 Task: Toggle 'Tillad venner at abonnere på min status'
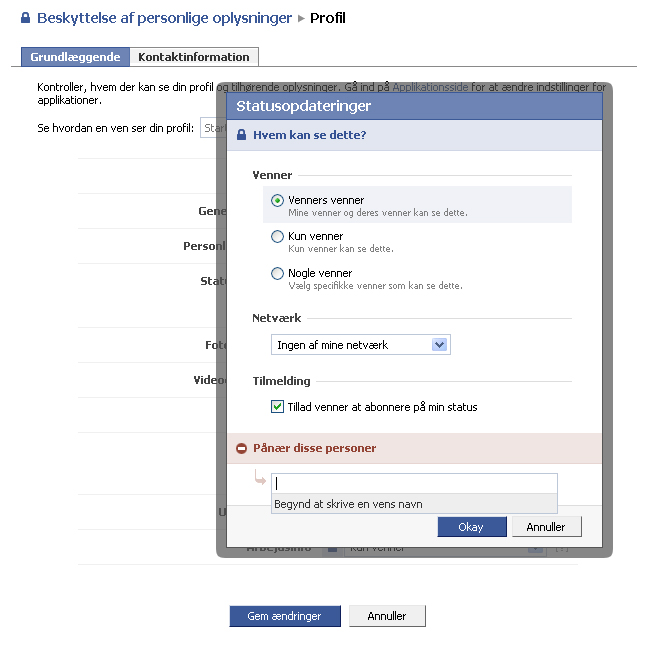pyautogui.click(x=278, y=407)
